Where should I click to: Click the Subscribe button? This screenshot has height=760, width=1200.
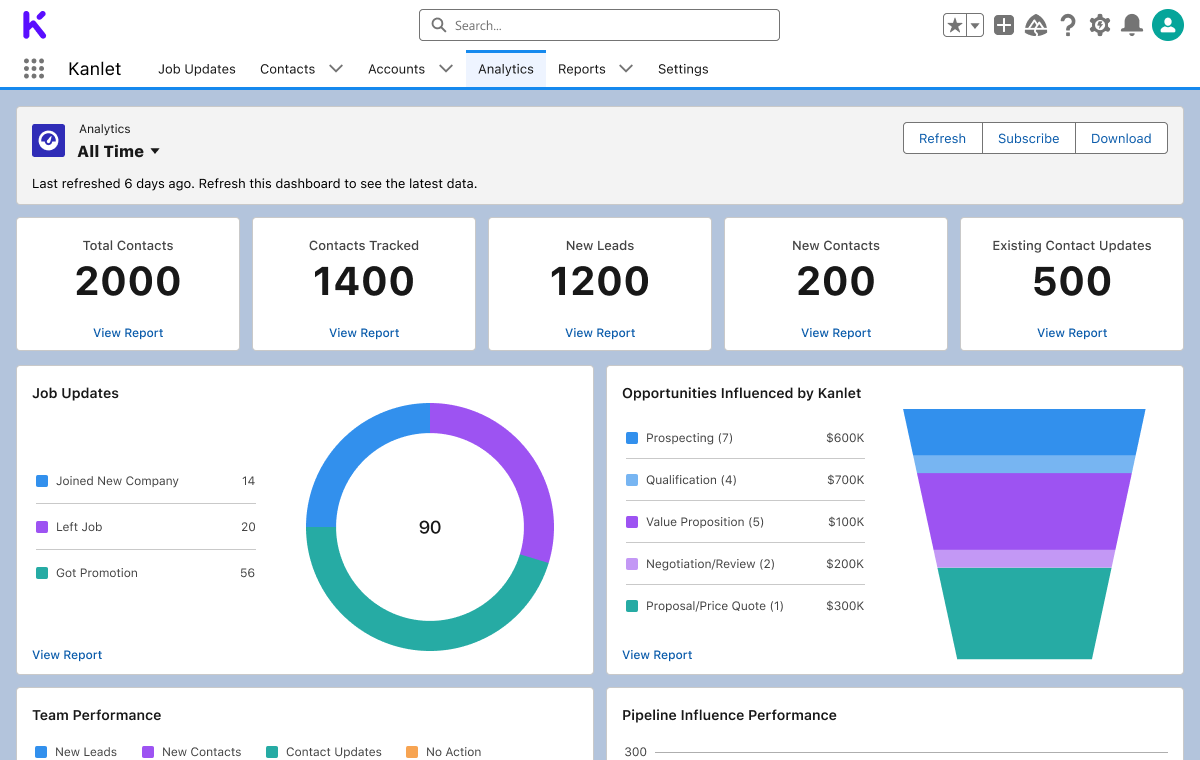pyautogui.click(x=1028, y=139)
